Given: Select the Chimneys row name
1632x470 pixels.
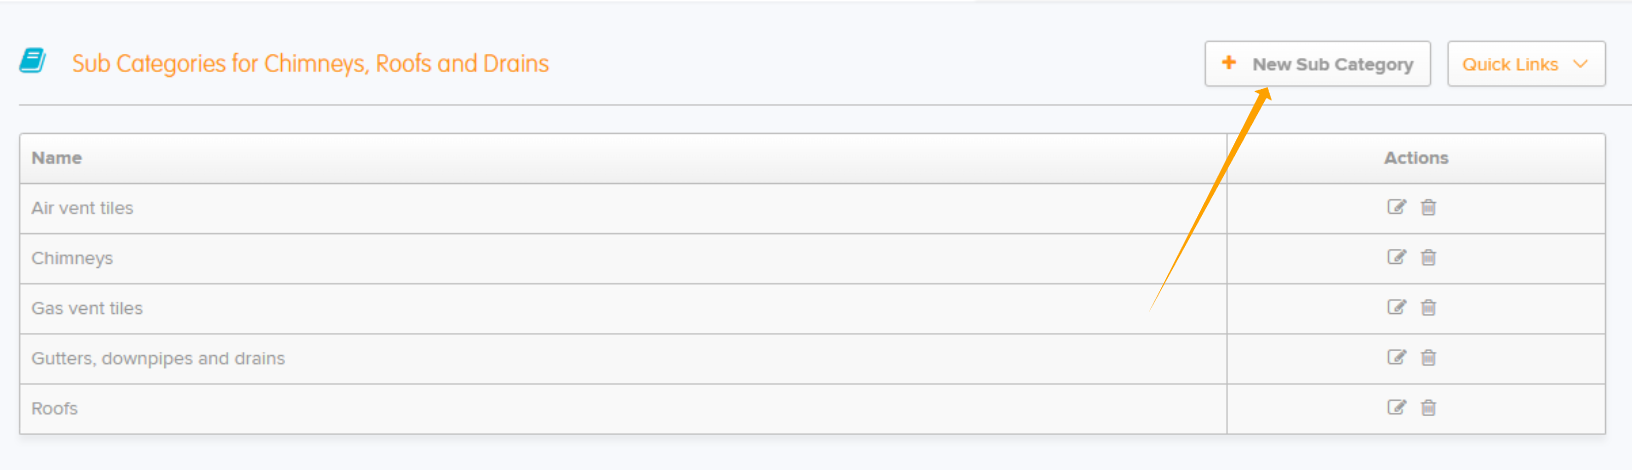Looking at the screenshot, I should 72,258.
